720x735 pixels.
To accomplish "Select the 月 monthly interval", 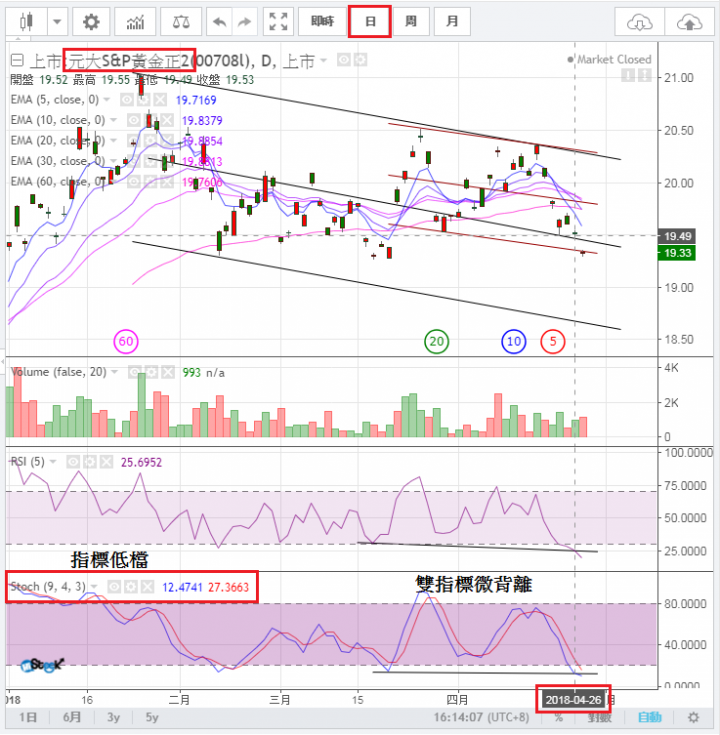I will tap(452, 22).
